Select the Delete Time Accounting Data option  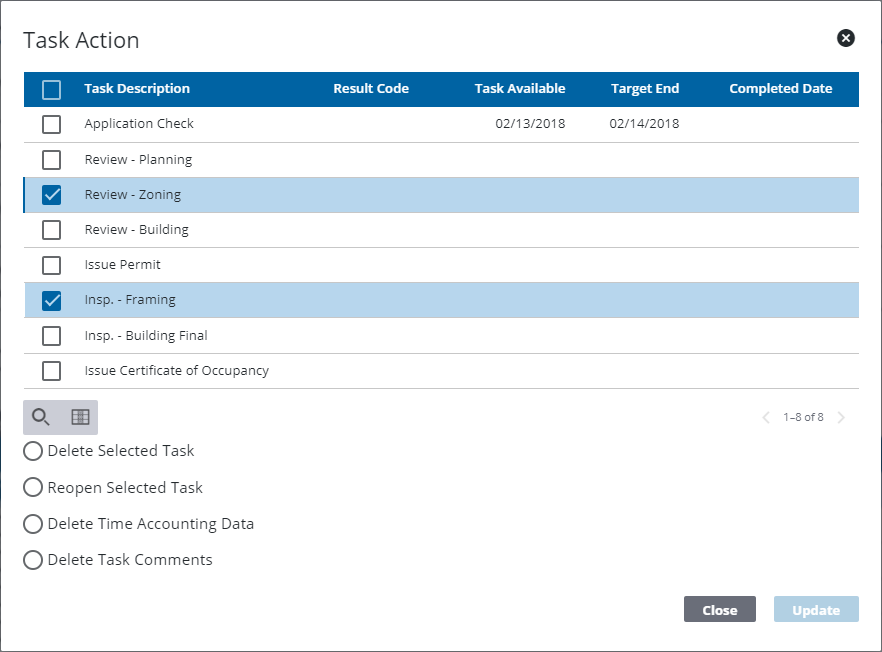[x=32, y=523]
